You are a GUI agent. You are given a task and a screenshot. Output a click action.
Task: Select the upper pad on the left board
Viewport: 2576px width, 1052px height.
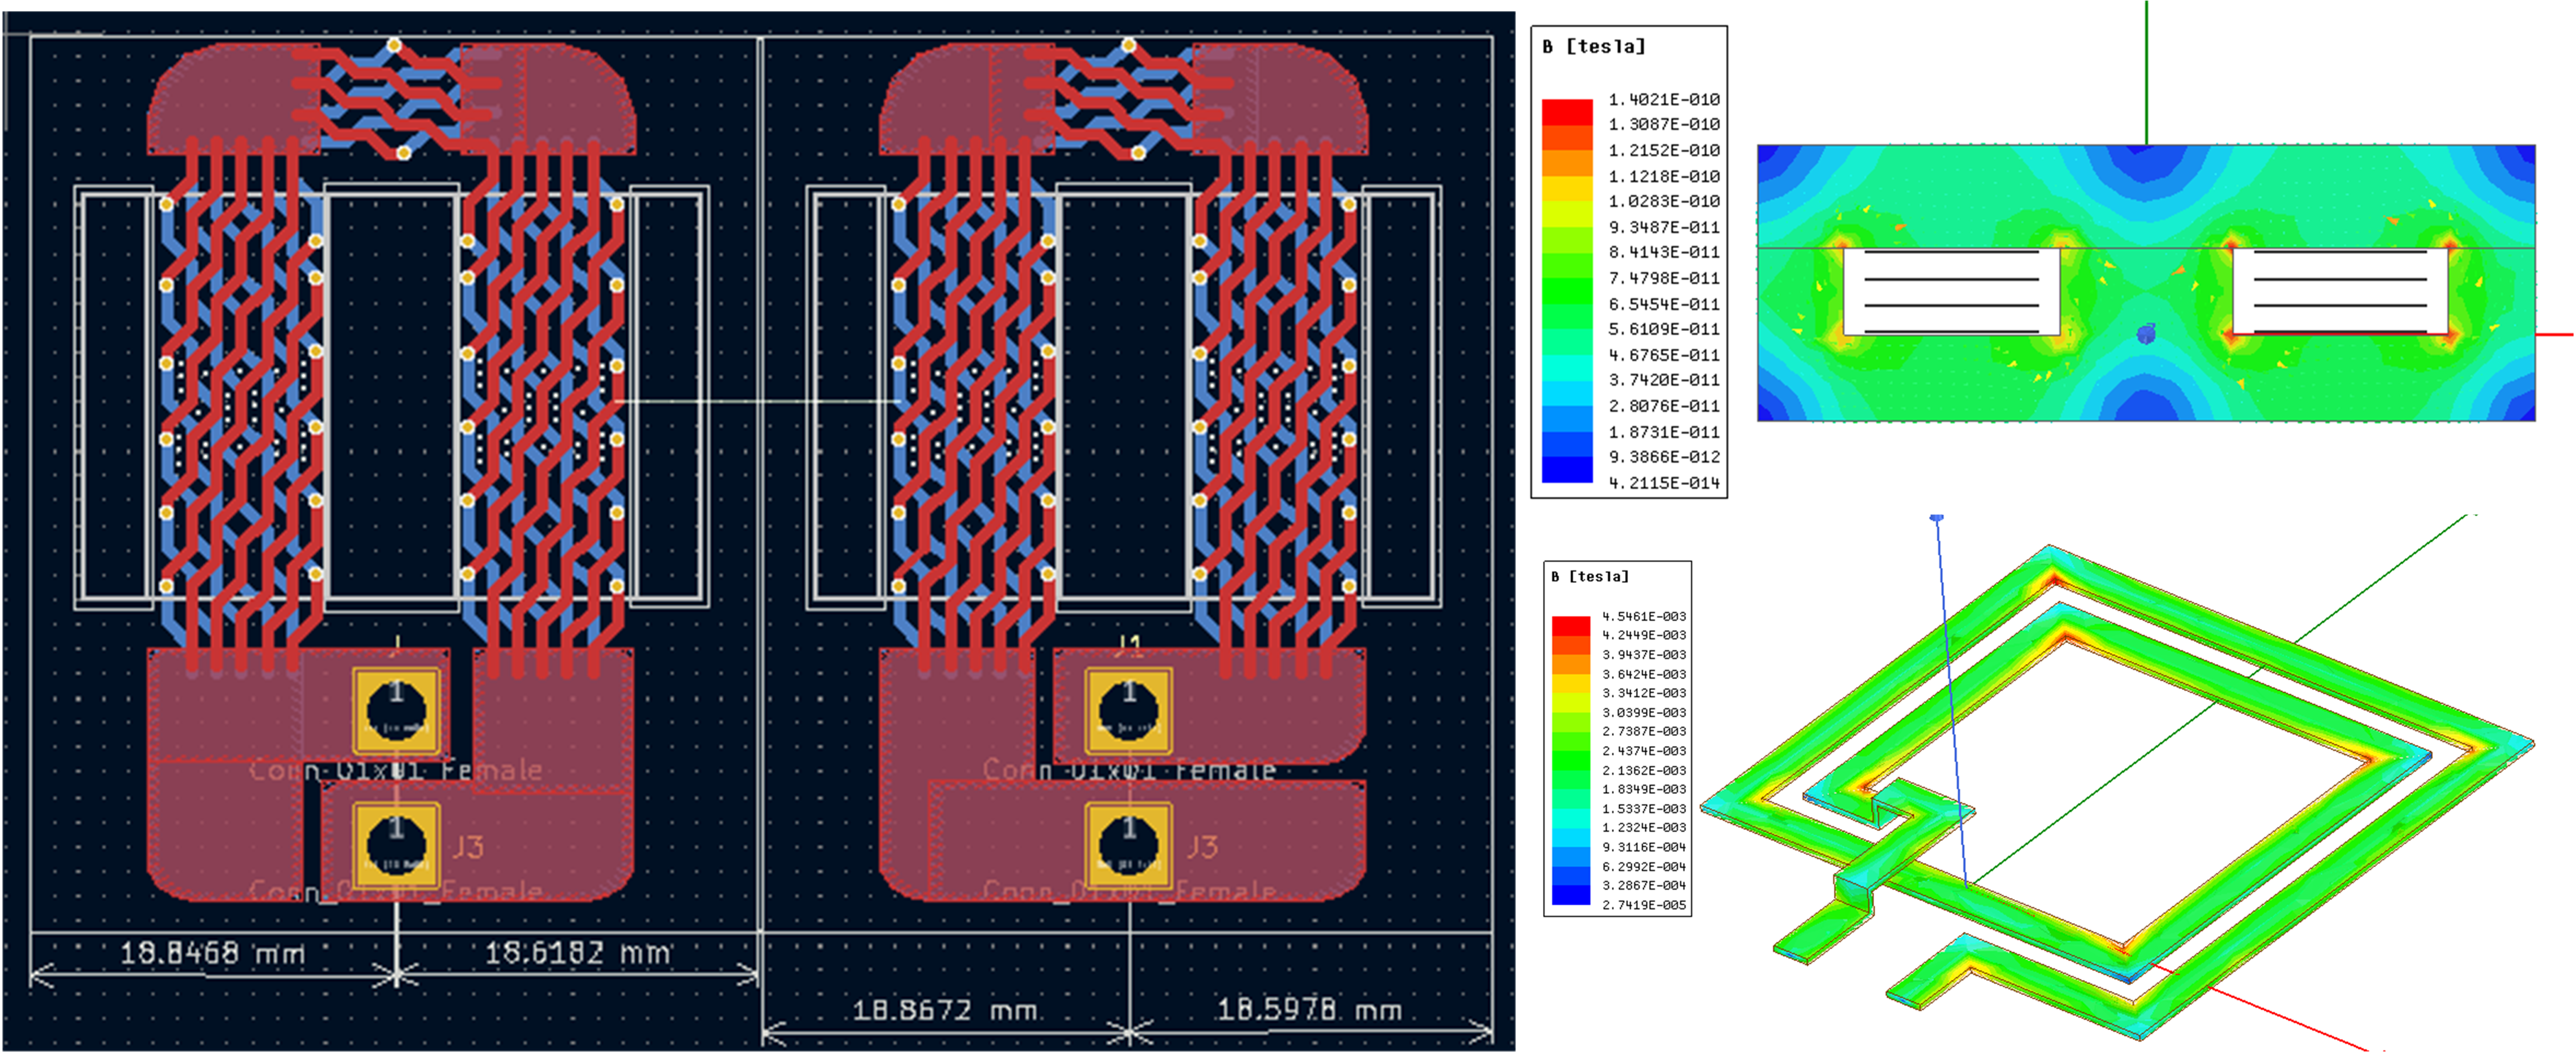tap(397, 711)
